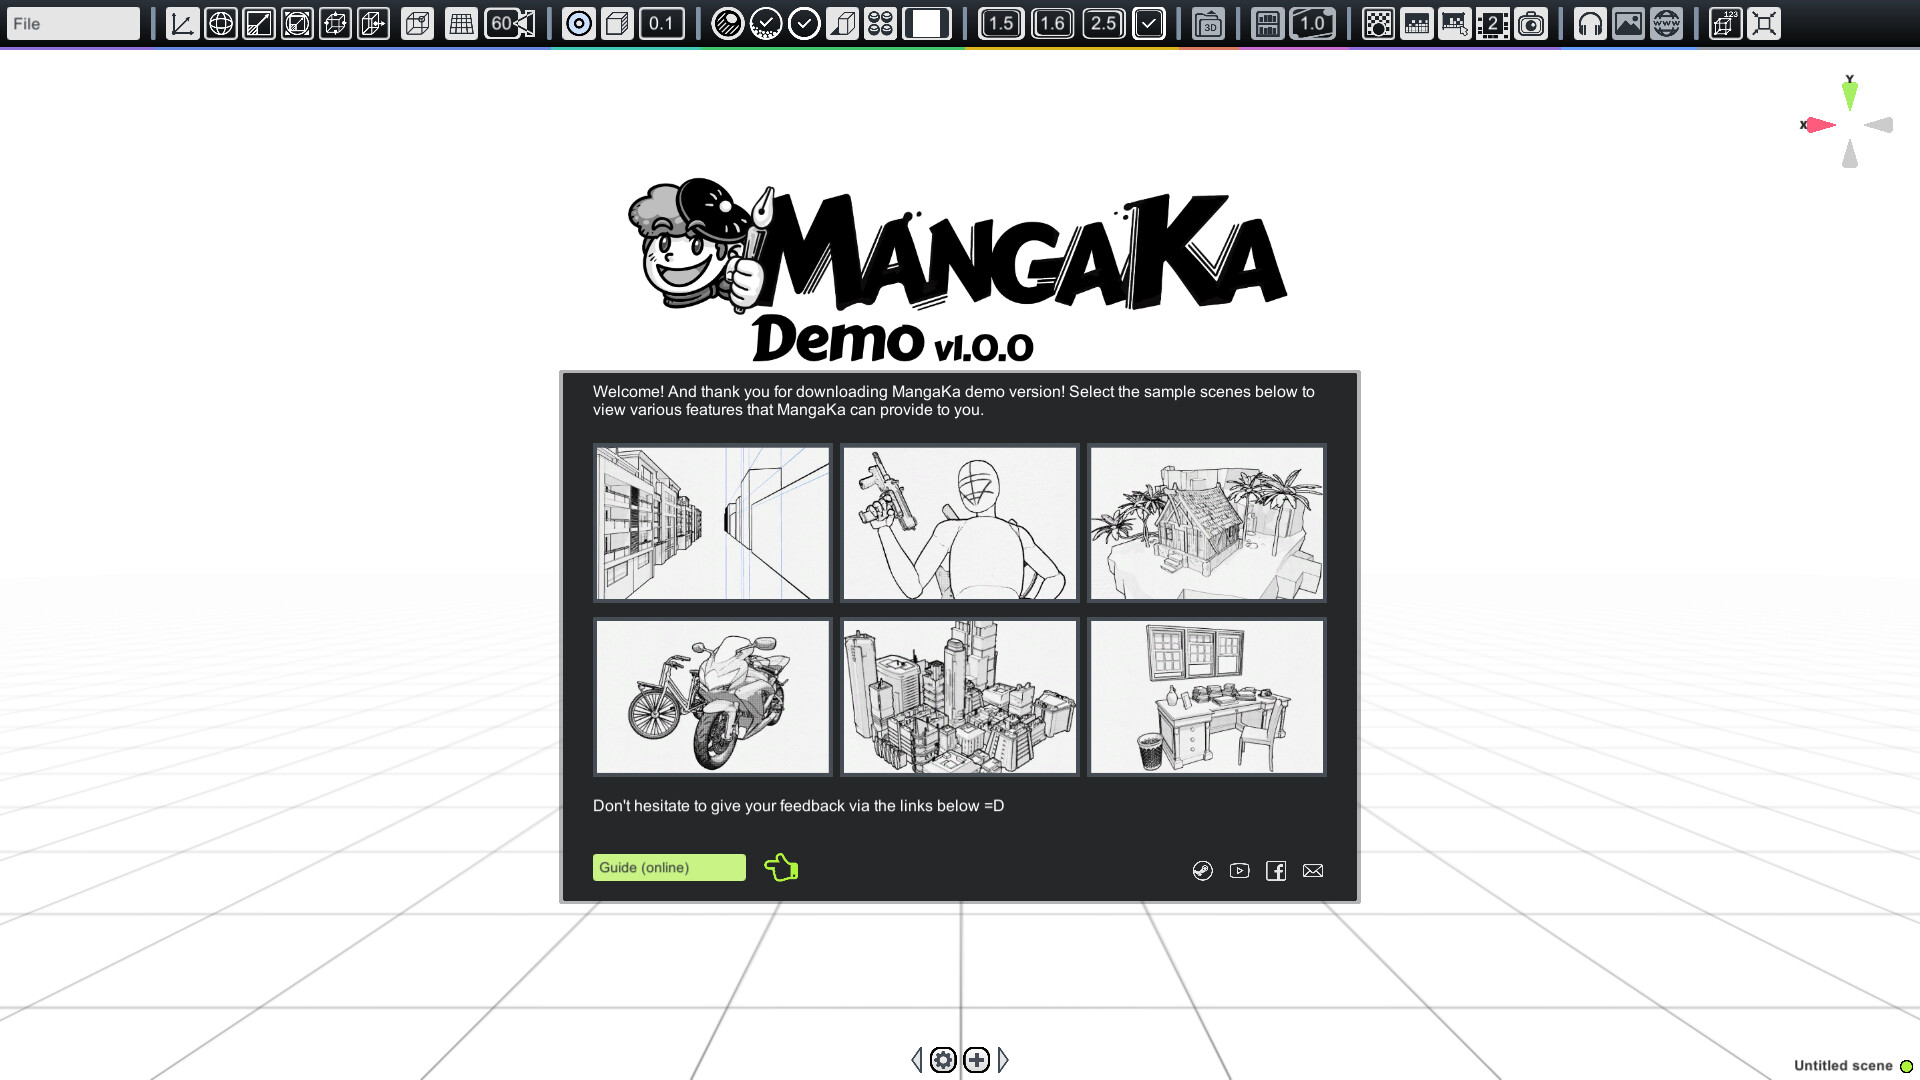This screenshot has width=1920, height=1080.
Task: Click the image export icon in the toolbar
Action: click(1628, 24)
